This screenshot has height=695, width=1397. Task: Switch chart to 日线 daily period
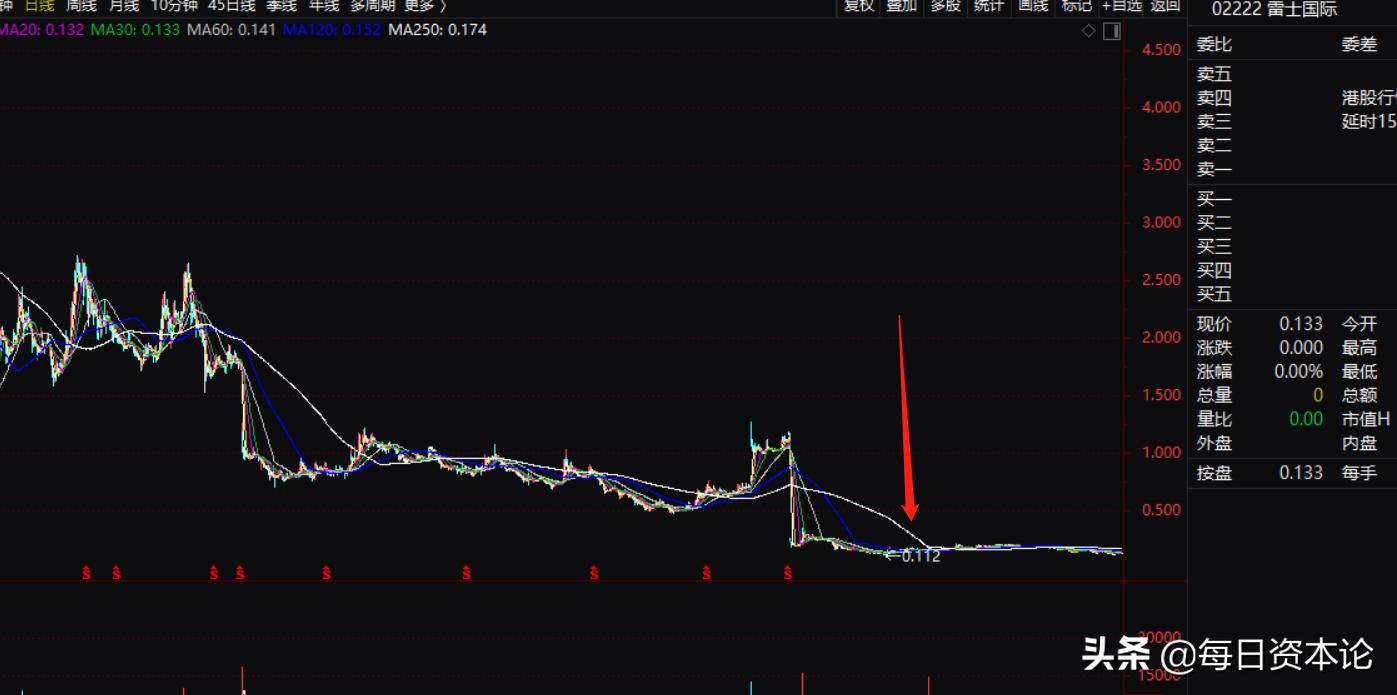(x=40, y=5)
